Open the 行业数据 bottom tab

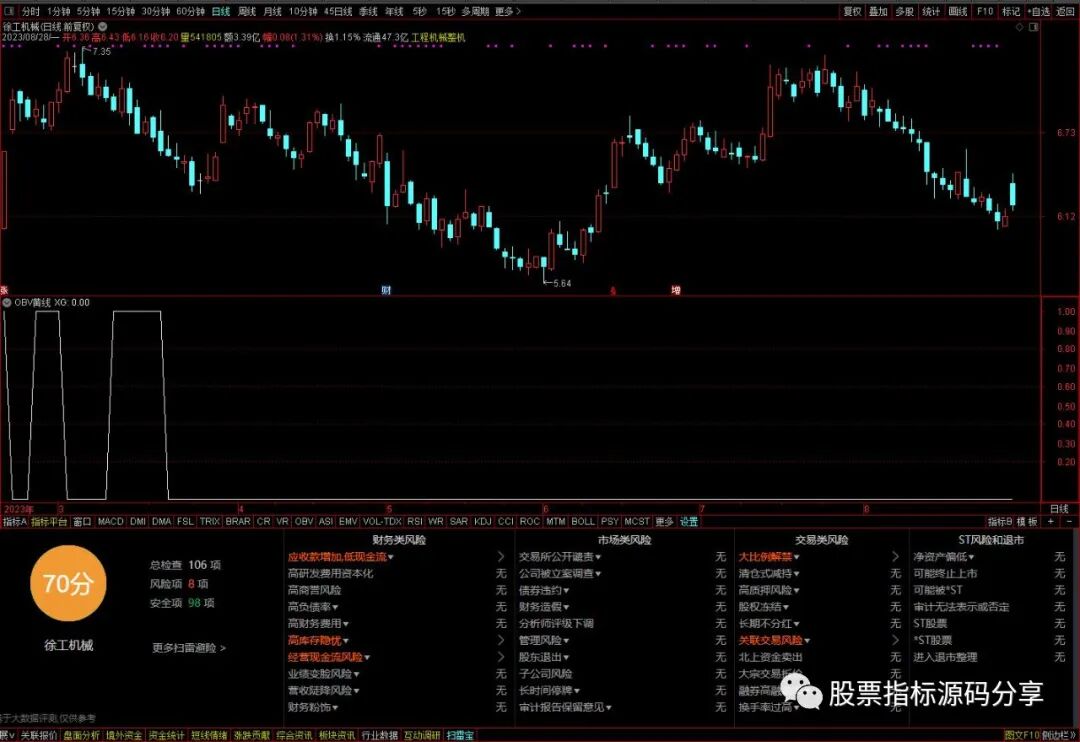380,736
